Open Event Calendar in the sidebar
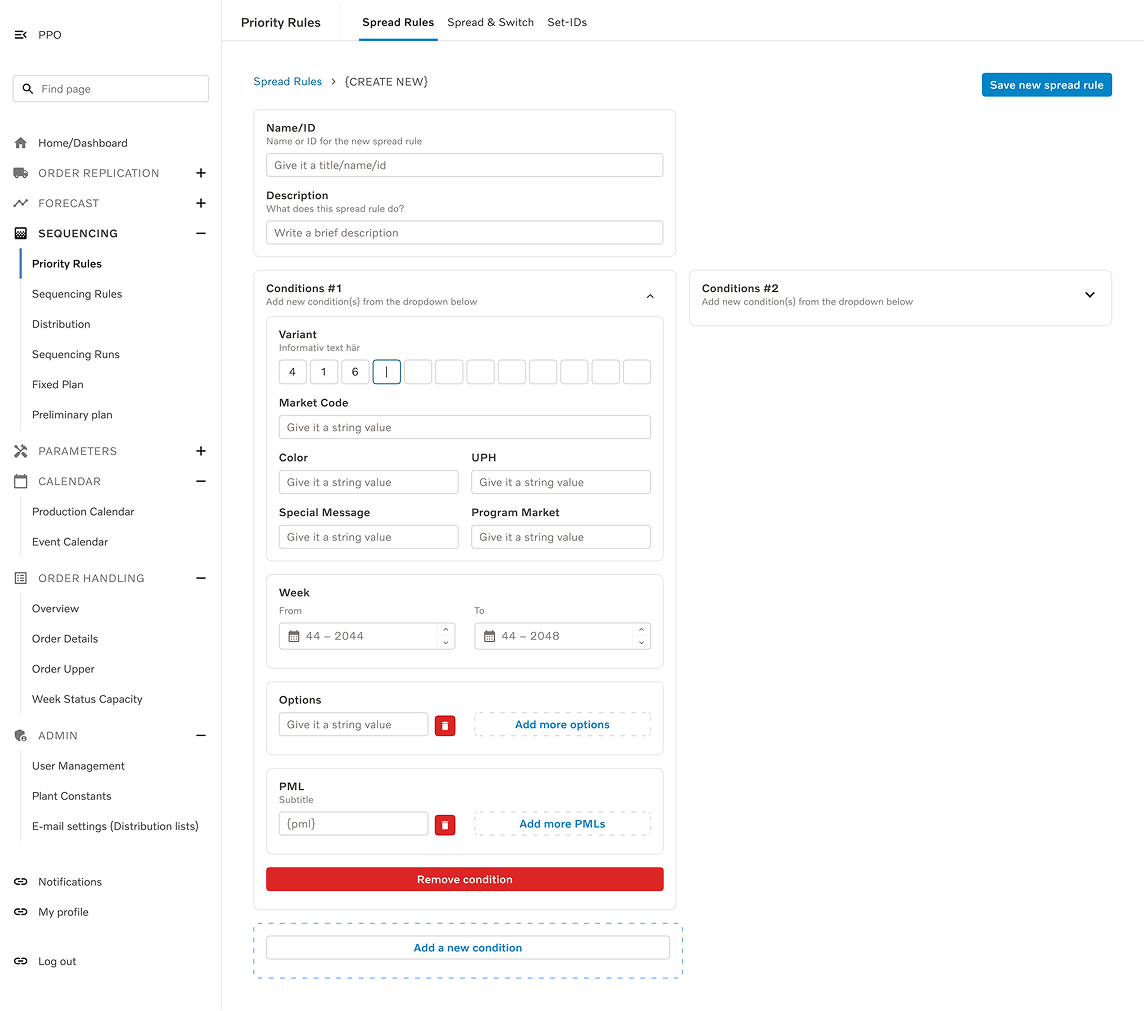The image size is (1144, 1011). pyautogui.click(x=70, y=542)
